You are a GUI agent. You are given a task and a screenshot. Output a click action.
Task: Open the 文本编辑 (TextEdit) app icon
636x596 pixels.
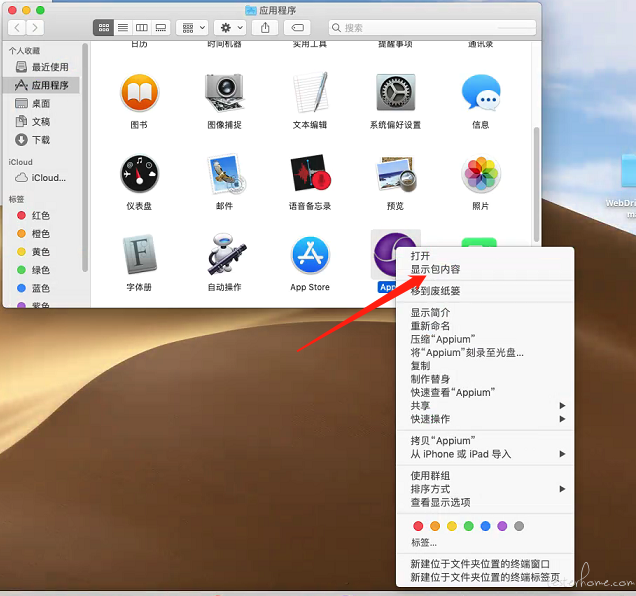click(x=310, y=93)
